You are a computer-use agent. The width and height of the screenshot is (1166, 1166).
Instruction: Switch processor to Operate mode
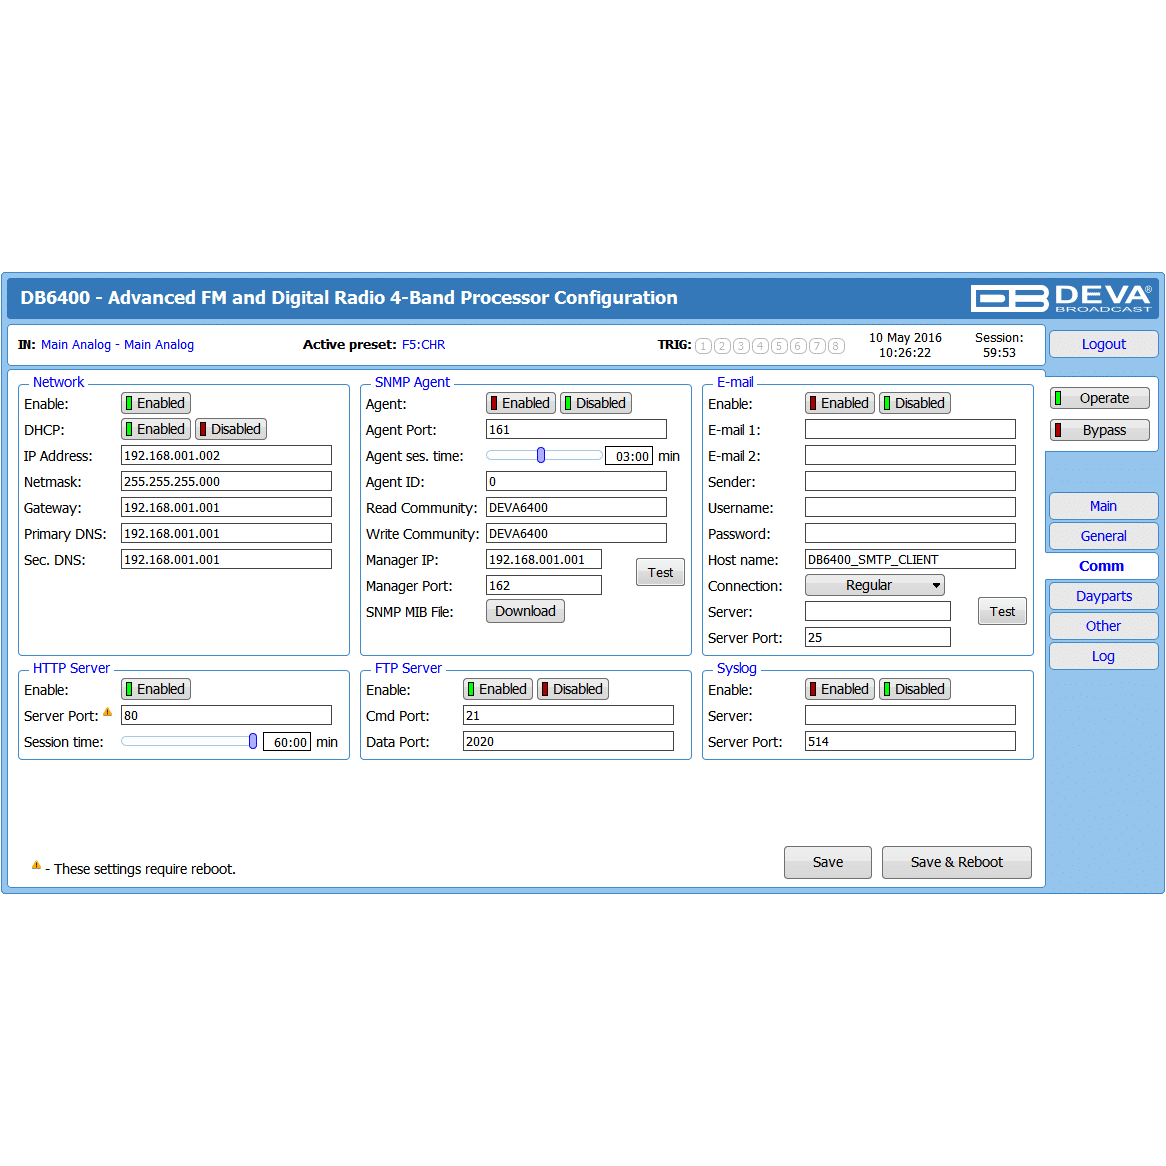pos(1100,398)
